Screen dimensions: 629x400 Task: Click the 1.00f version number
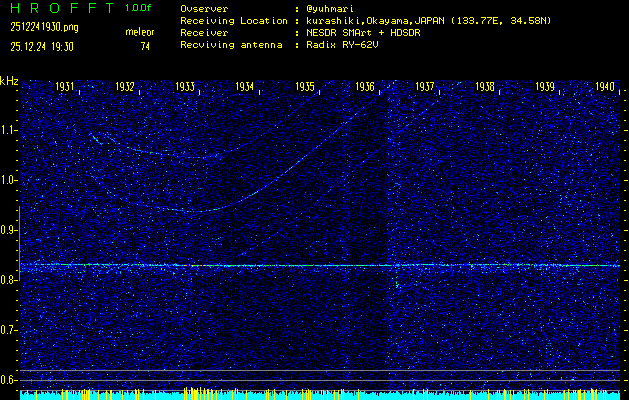139,8
